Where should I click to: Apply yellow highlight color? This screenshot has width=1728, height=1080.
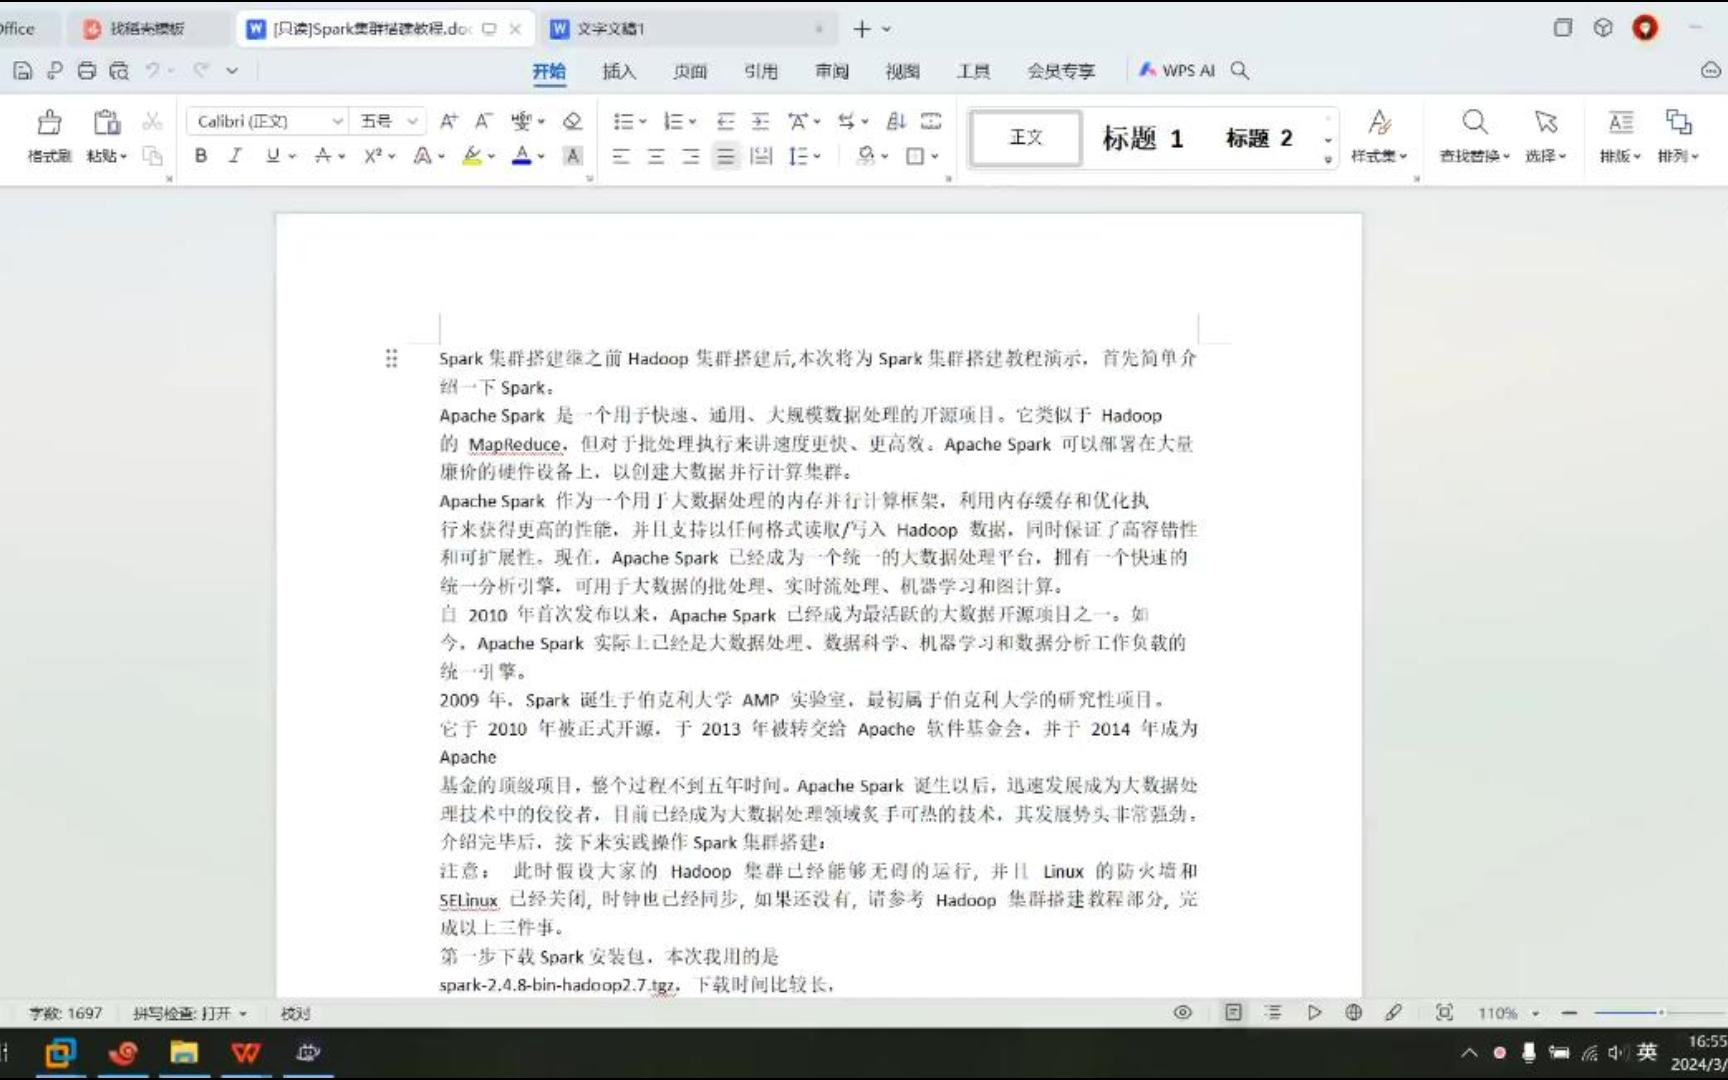tap(472, 155)
